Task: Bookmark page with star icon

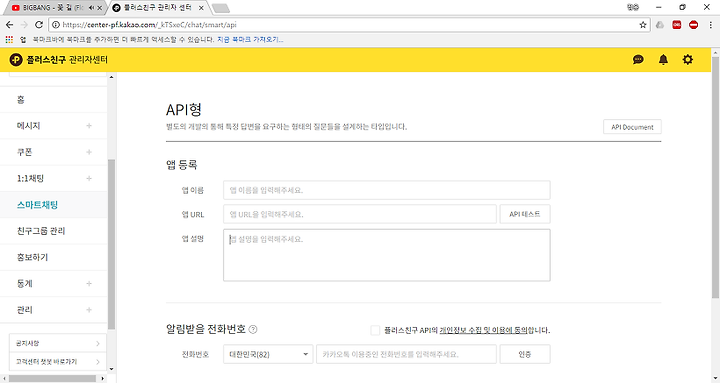Action: pos(643,25)
